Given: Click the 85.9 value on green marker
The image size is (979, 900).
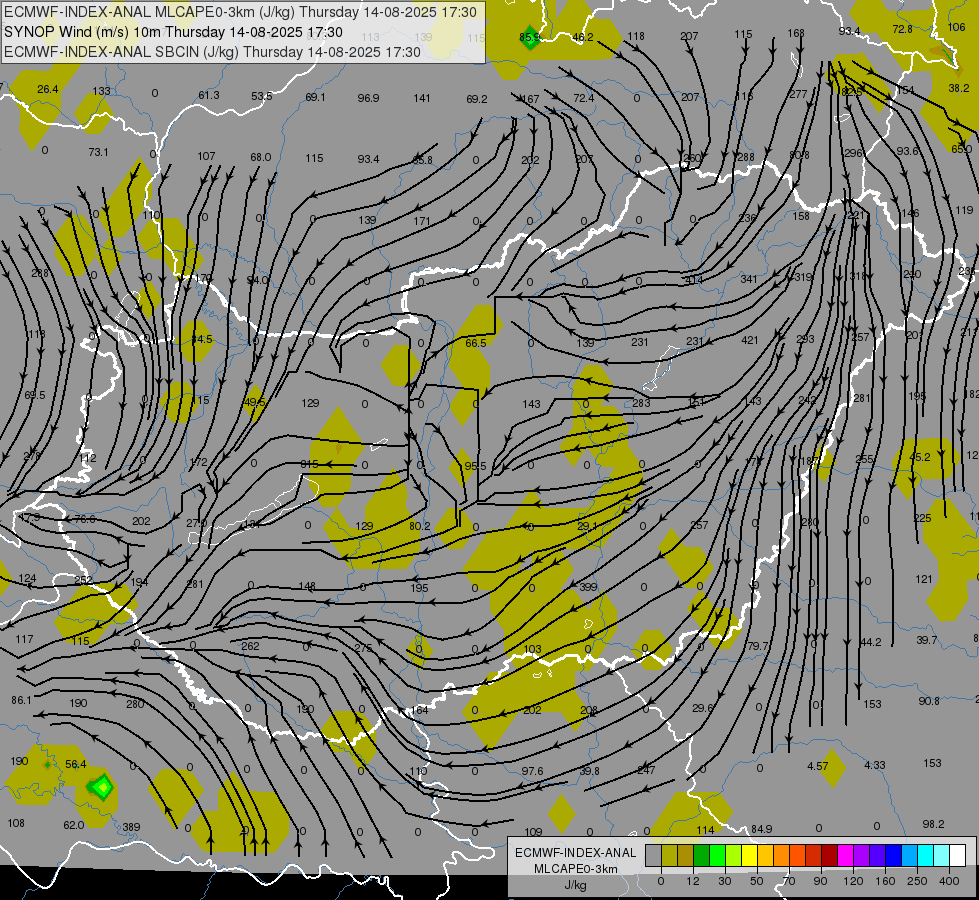Looking at the screenshot, I should click(529, 37).
